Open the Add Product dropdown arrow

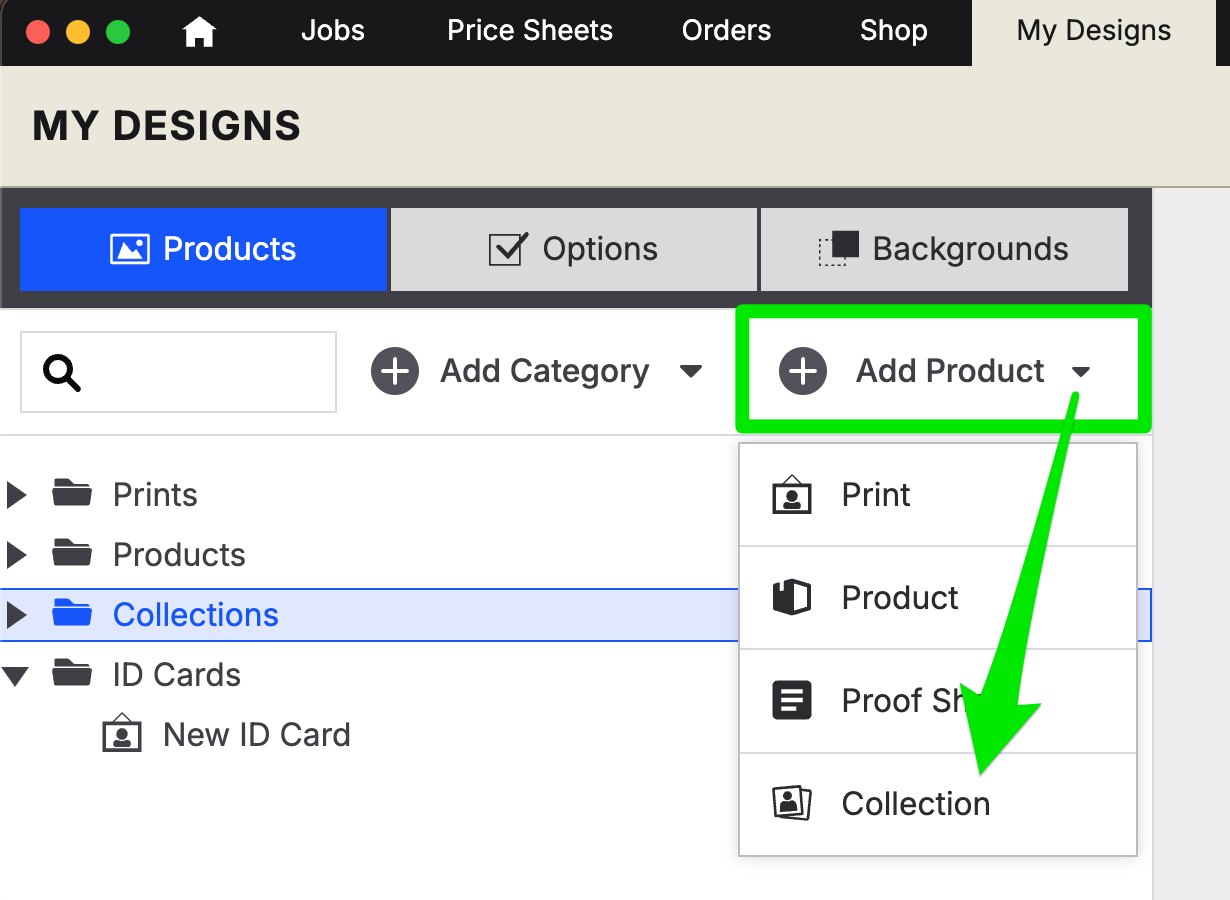[x=1081, y=373]
